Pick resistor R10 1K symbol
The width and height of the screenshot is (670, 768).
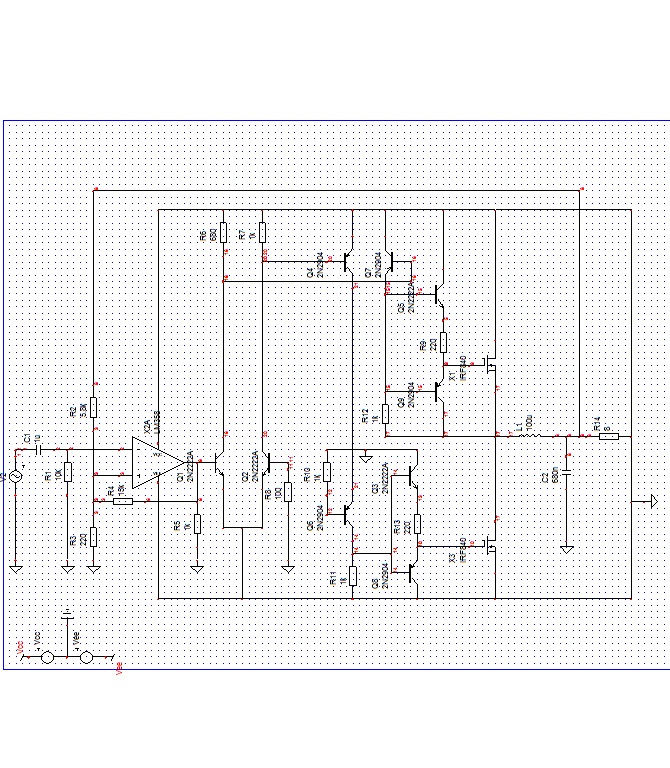pos(327,472)
